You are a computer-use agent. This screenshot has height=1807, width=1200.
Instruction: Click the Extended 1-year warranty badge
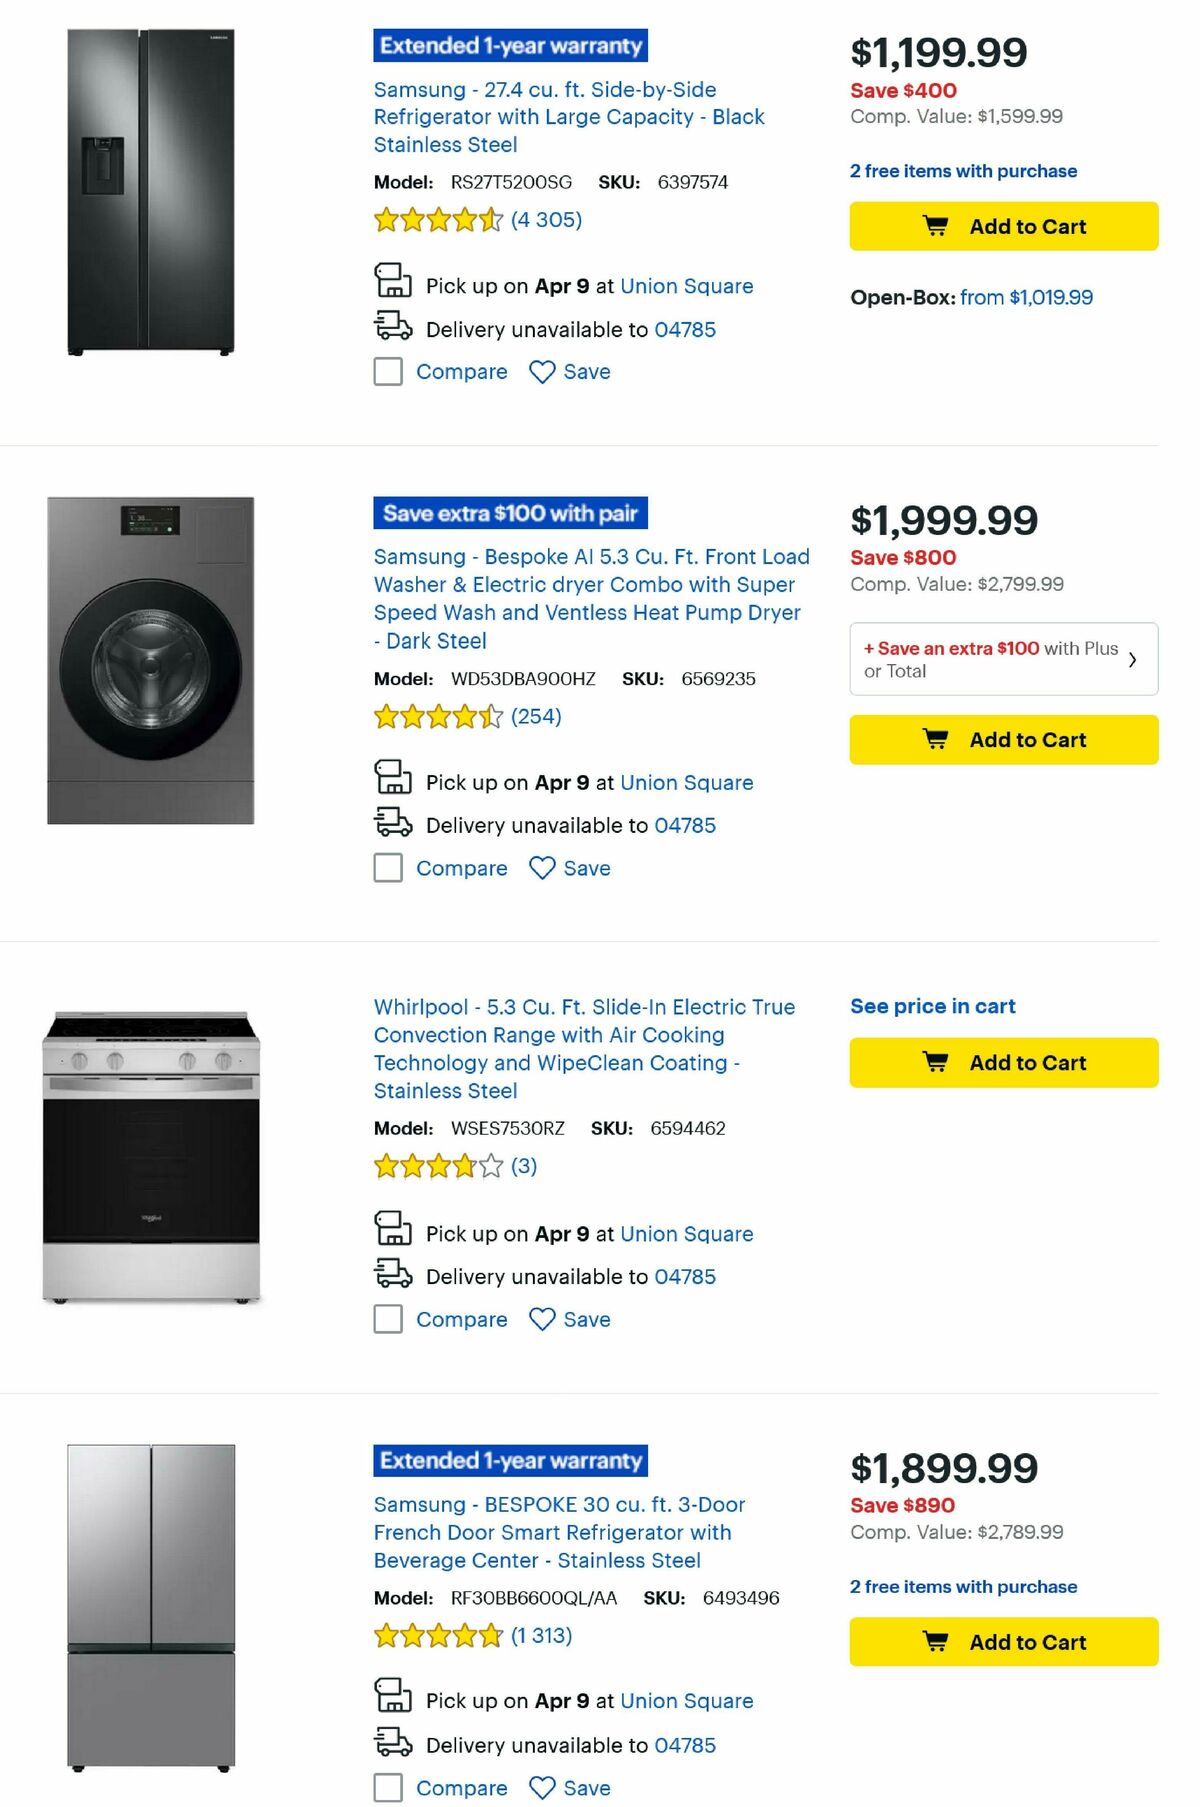[510, 46]
